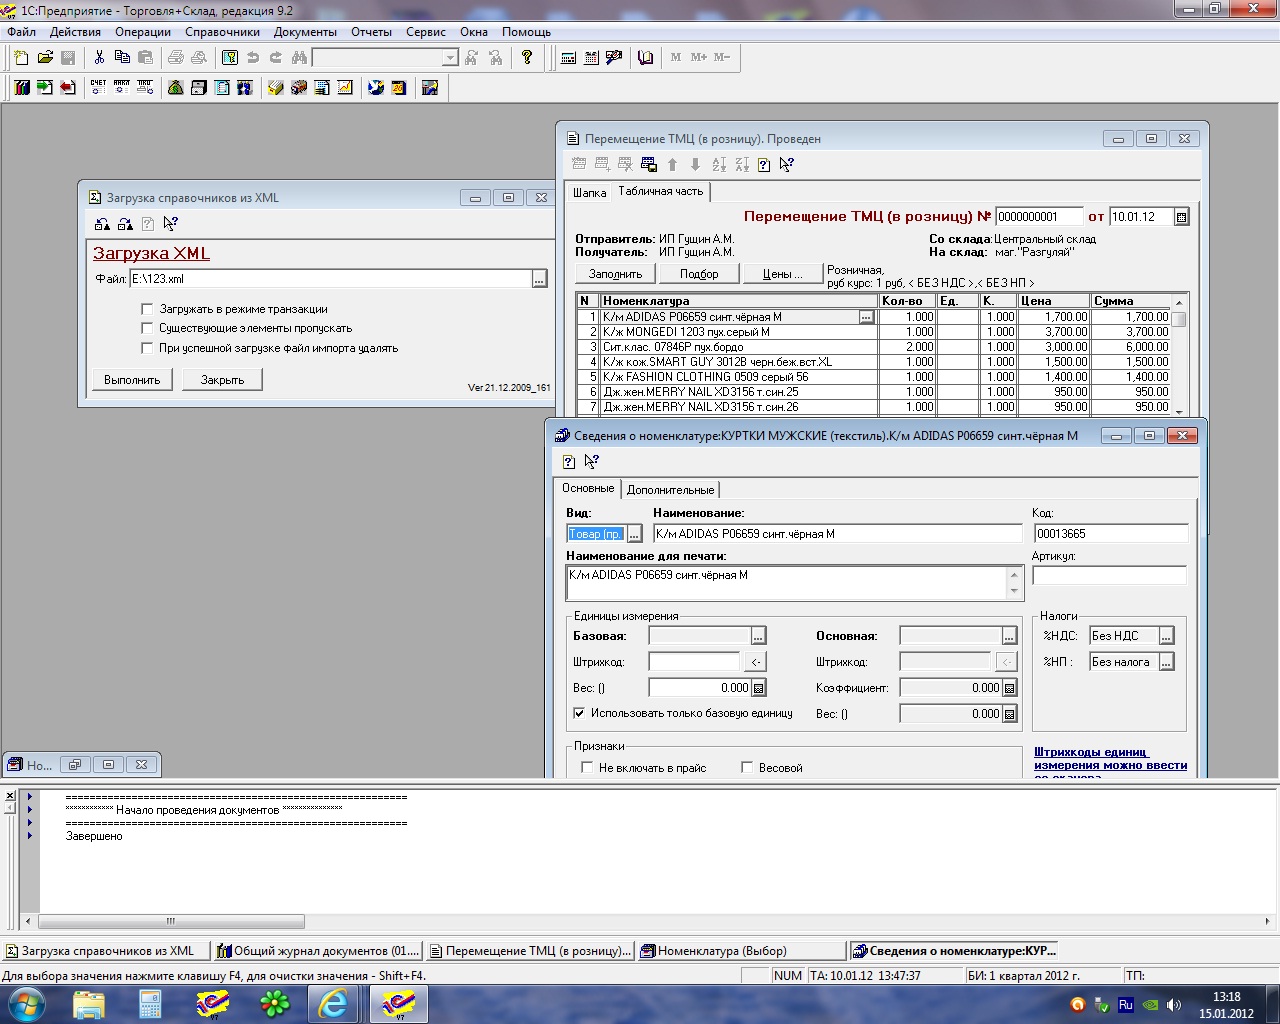Click the Print preview icon
Image resolution: width=1280 pixels, height=1024 pixels.
pos(199,58)
